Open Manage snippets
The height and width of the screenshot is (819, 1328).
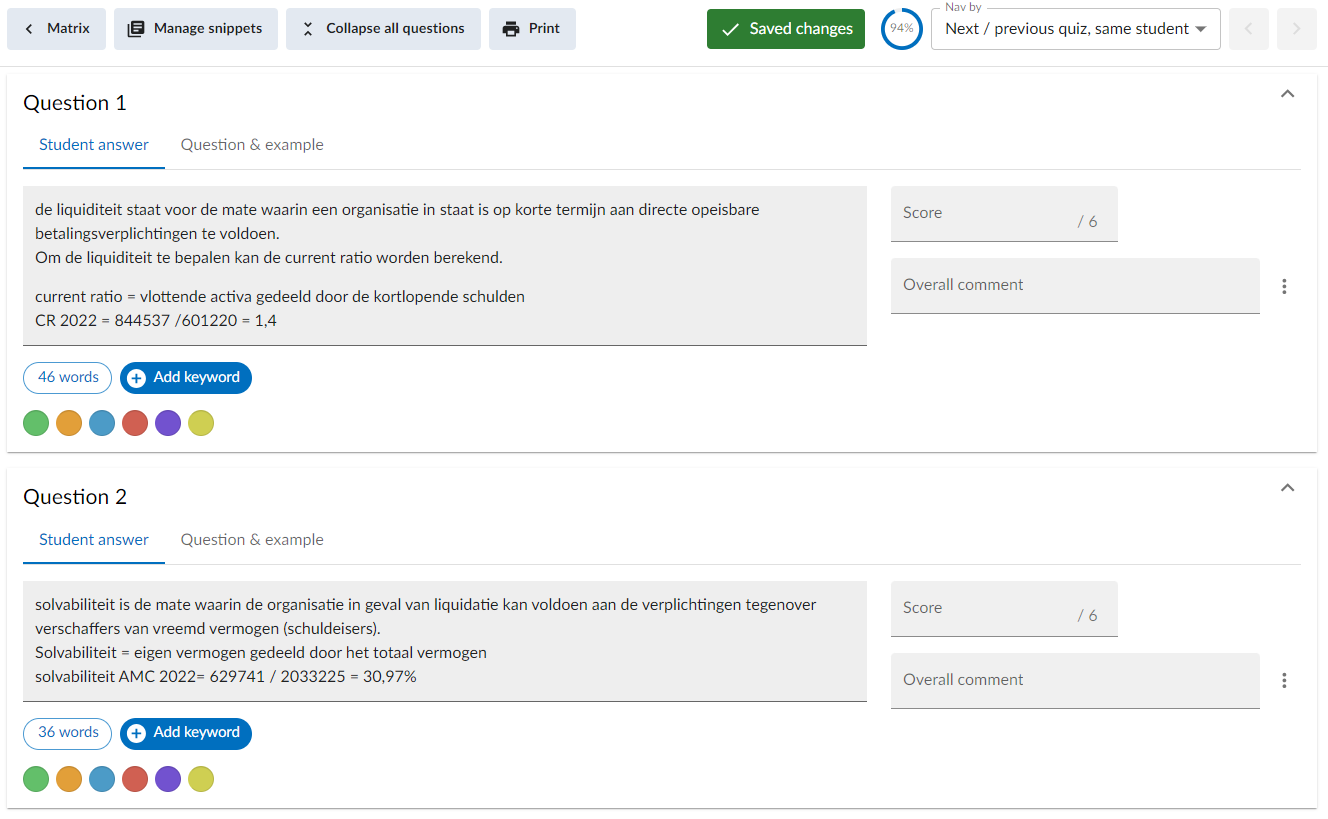(195, 29)
